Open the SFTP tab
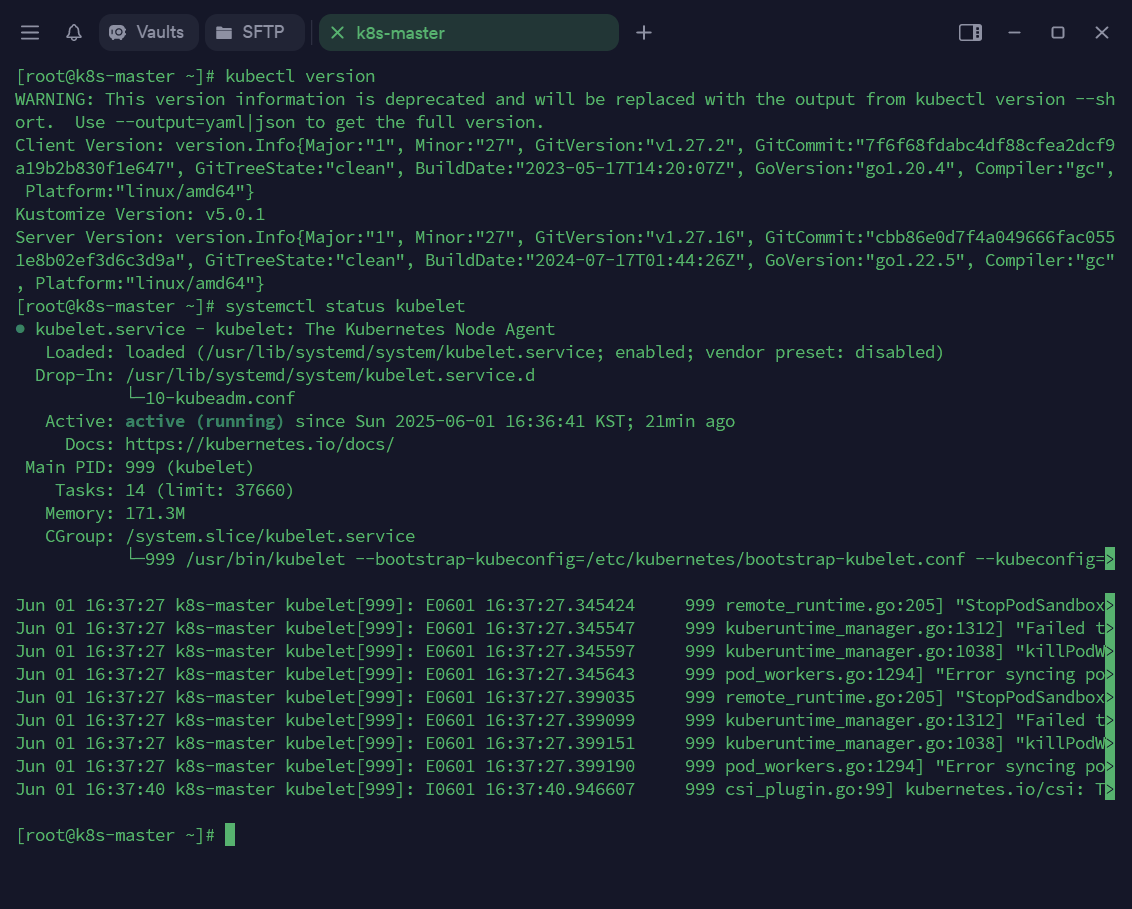This screenshot has width=1132, height=909. (x=263, y=33)
